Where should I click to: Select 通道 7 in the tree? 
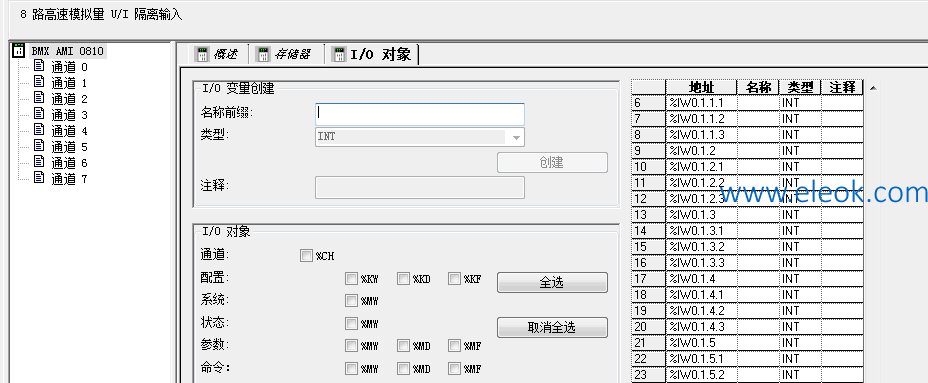click(x=69, y=178)
